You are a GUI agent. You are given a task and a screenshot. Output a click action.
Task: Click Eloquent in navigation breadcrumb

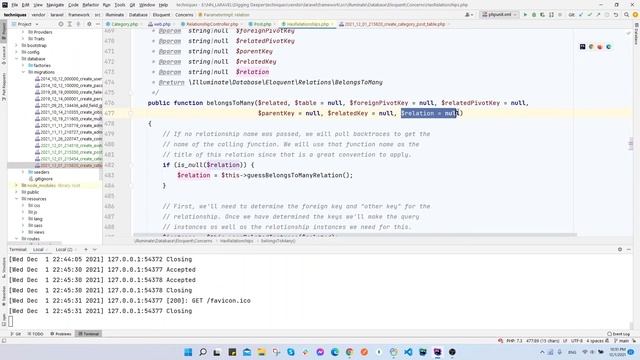click(x=161, y=15)
